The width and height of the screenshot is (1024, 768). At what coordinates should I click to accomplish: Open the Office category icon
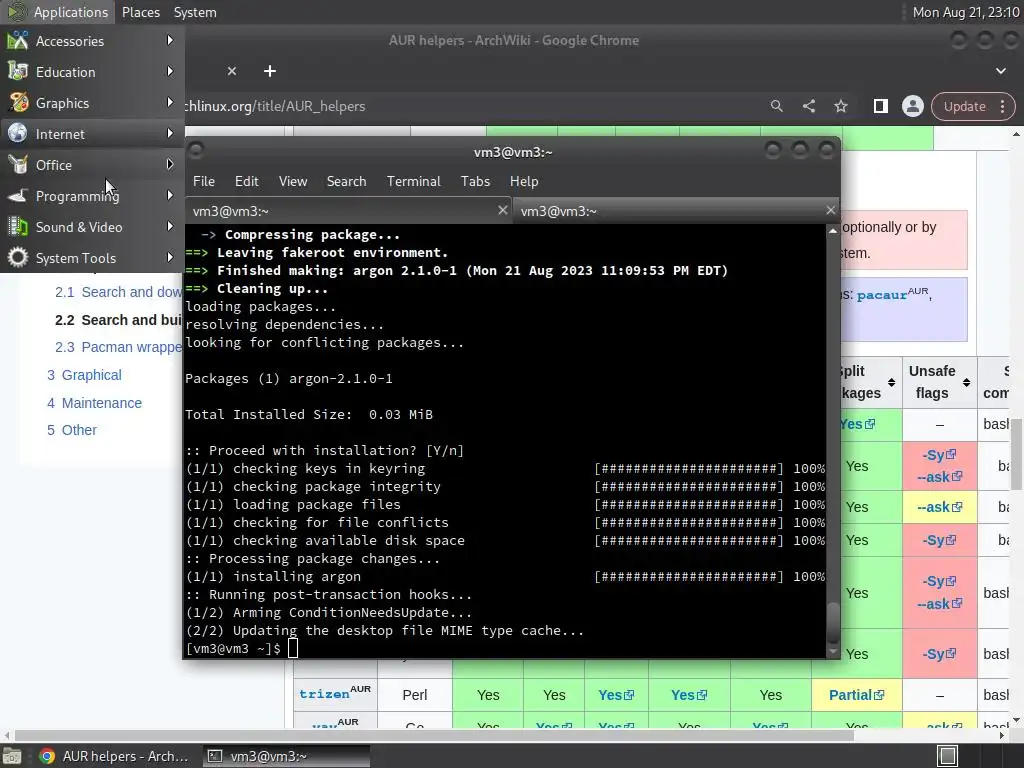(18, 165)
